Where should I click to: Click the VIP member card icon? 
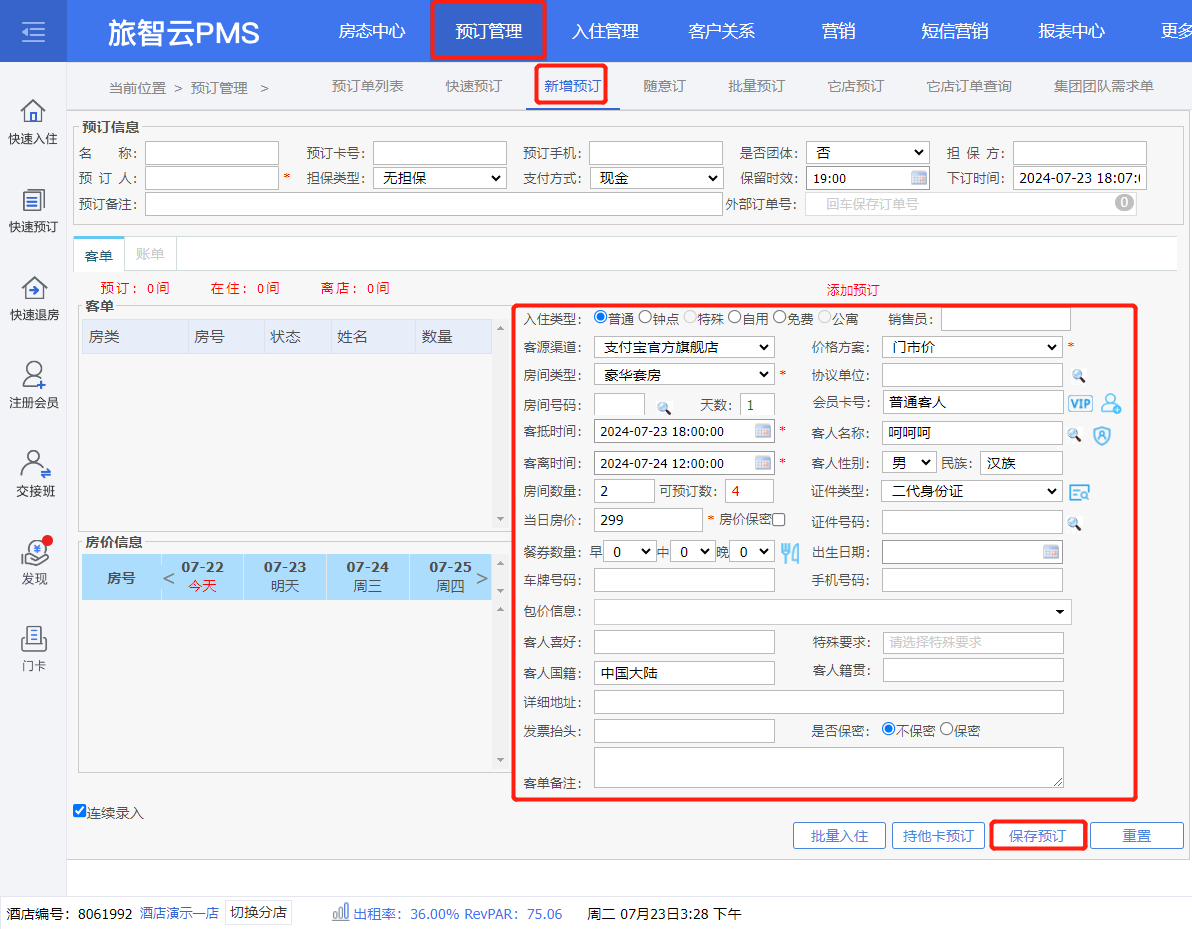[x=1080, y=404]
